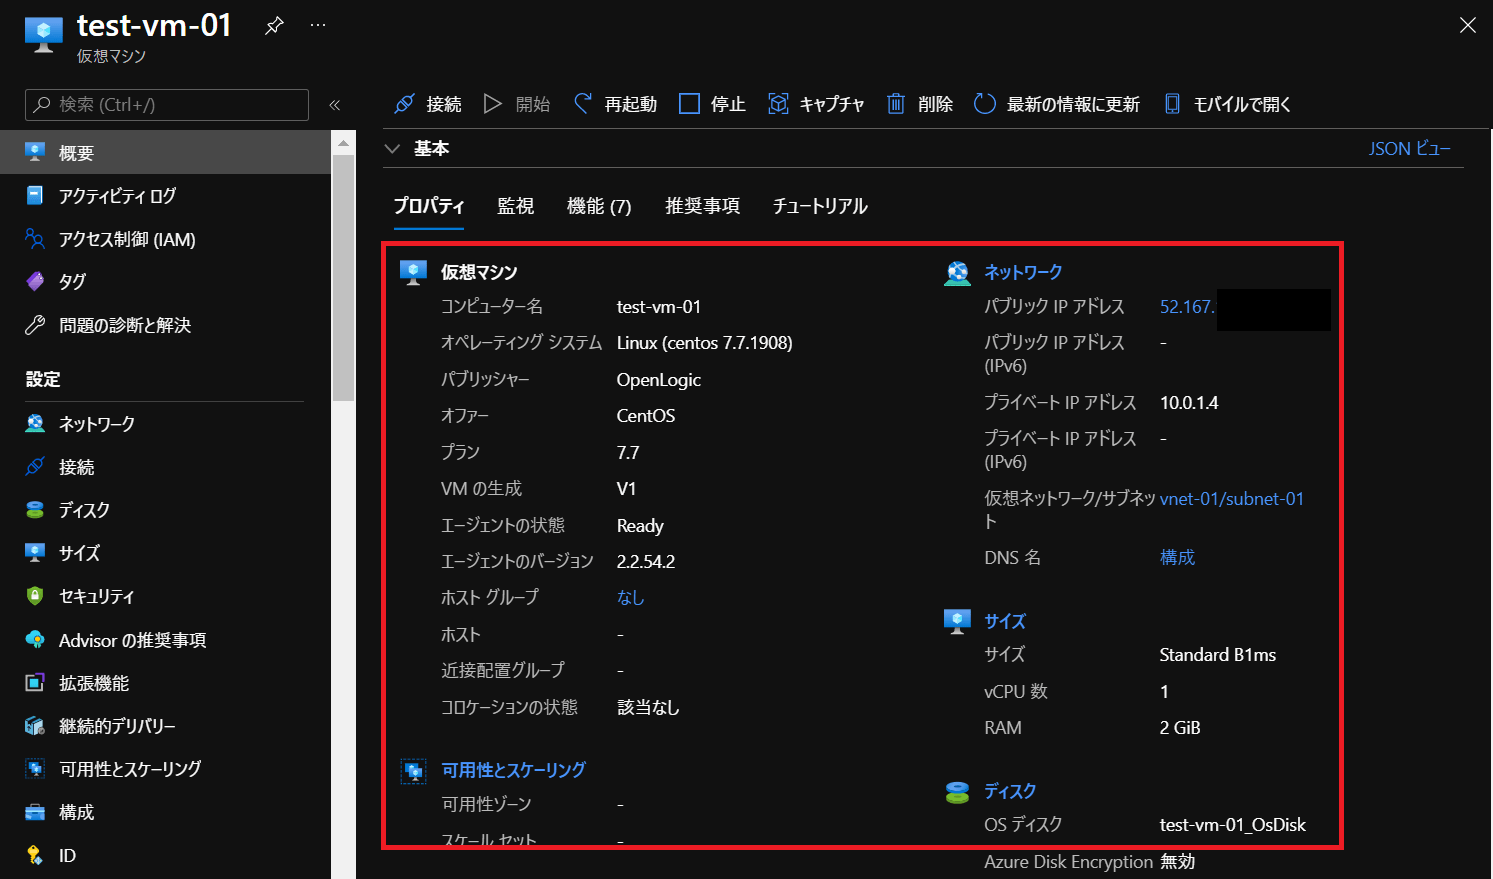Pin test-vm-01 using the pin icon

pos(274,26)
